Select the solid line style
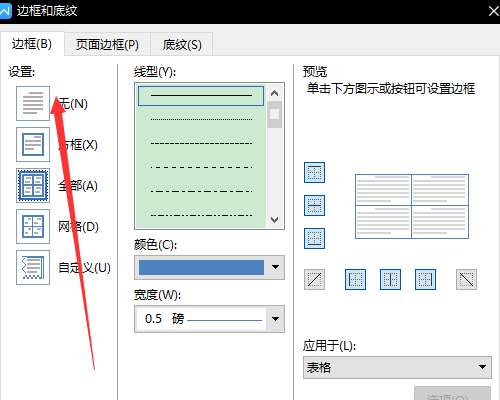 tap(201, 96)
